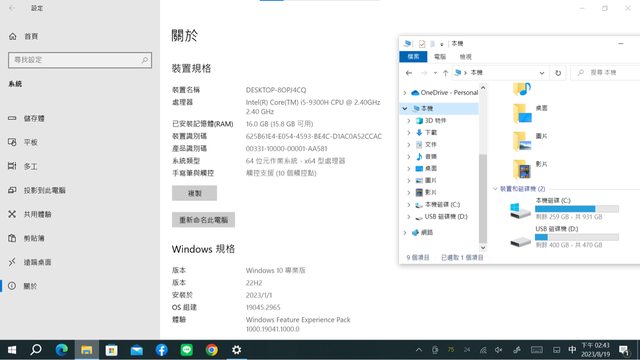This screenshot has height=360, width=640.
Task: Click the 複製 copy button under device specs
Action: [x=194, y=193]
